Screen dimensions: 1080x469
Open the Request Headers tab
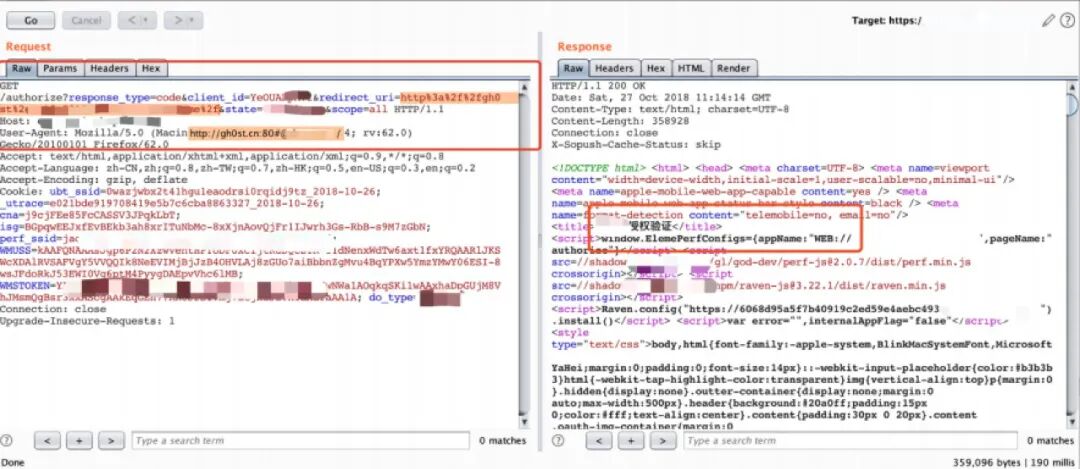[x=110, y=68]
